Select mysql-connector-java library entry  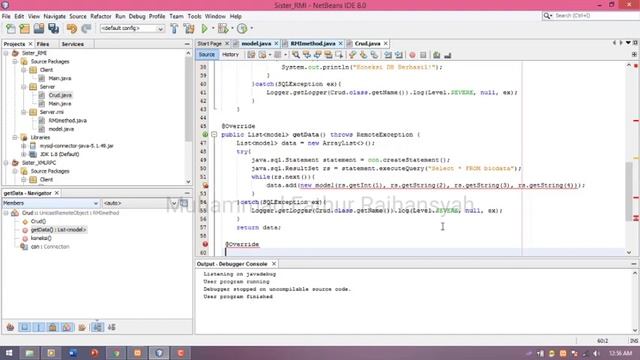tap(77, 146)
